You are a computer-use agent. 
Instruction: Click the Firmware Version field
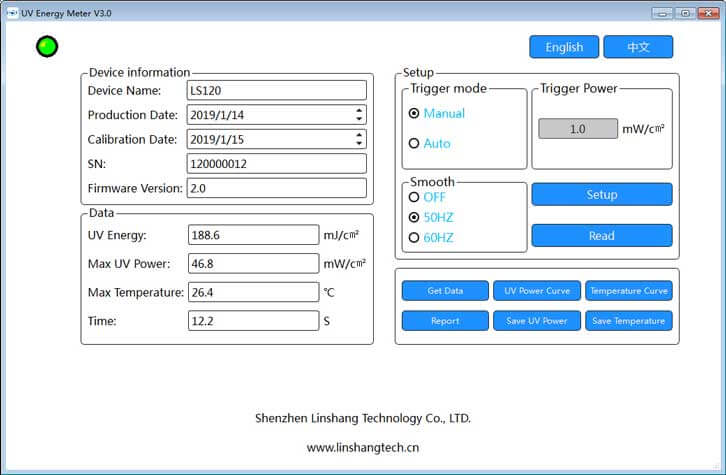(x=276, y=188)
